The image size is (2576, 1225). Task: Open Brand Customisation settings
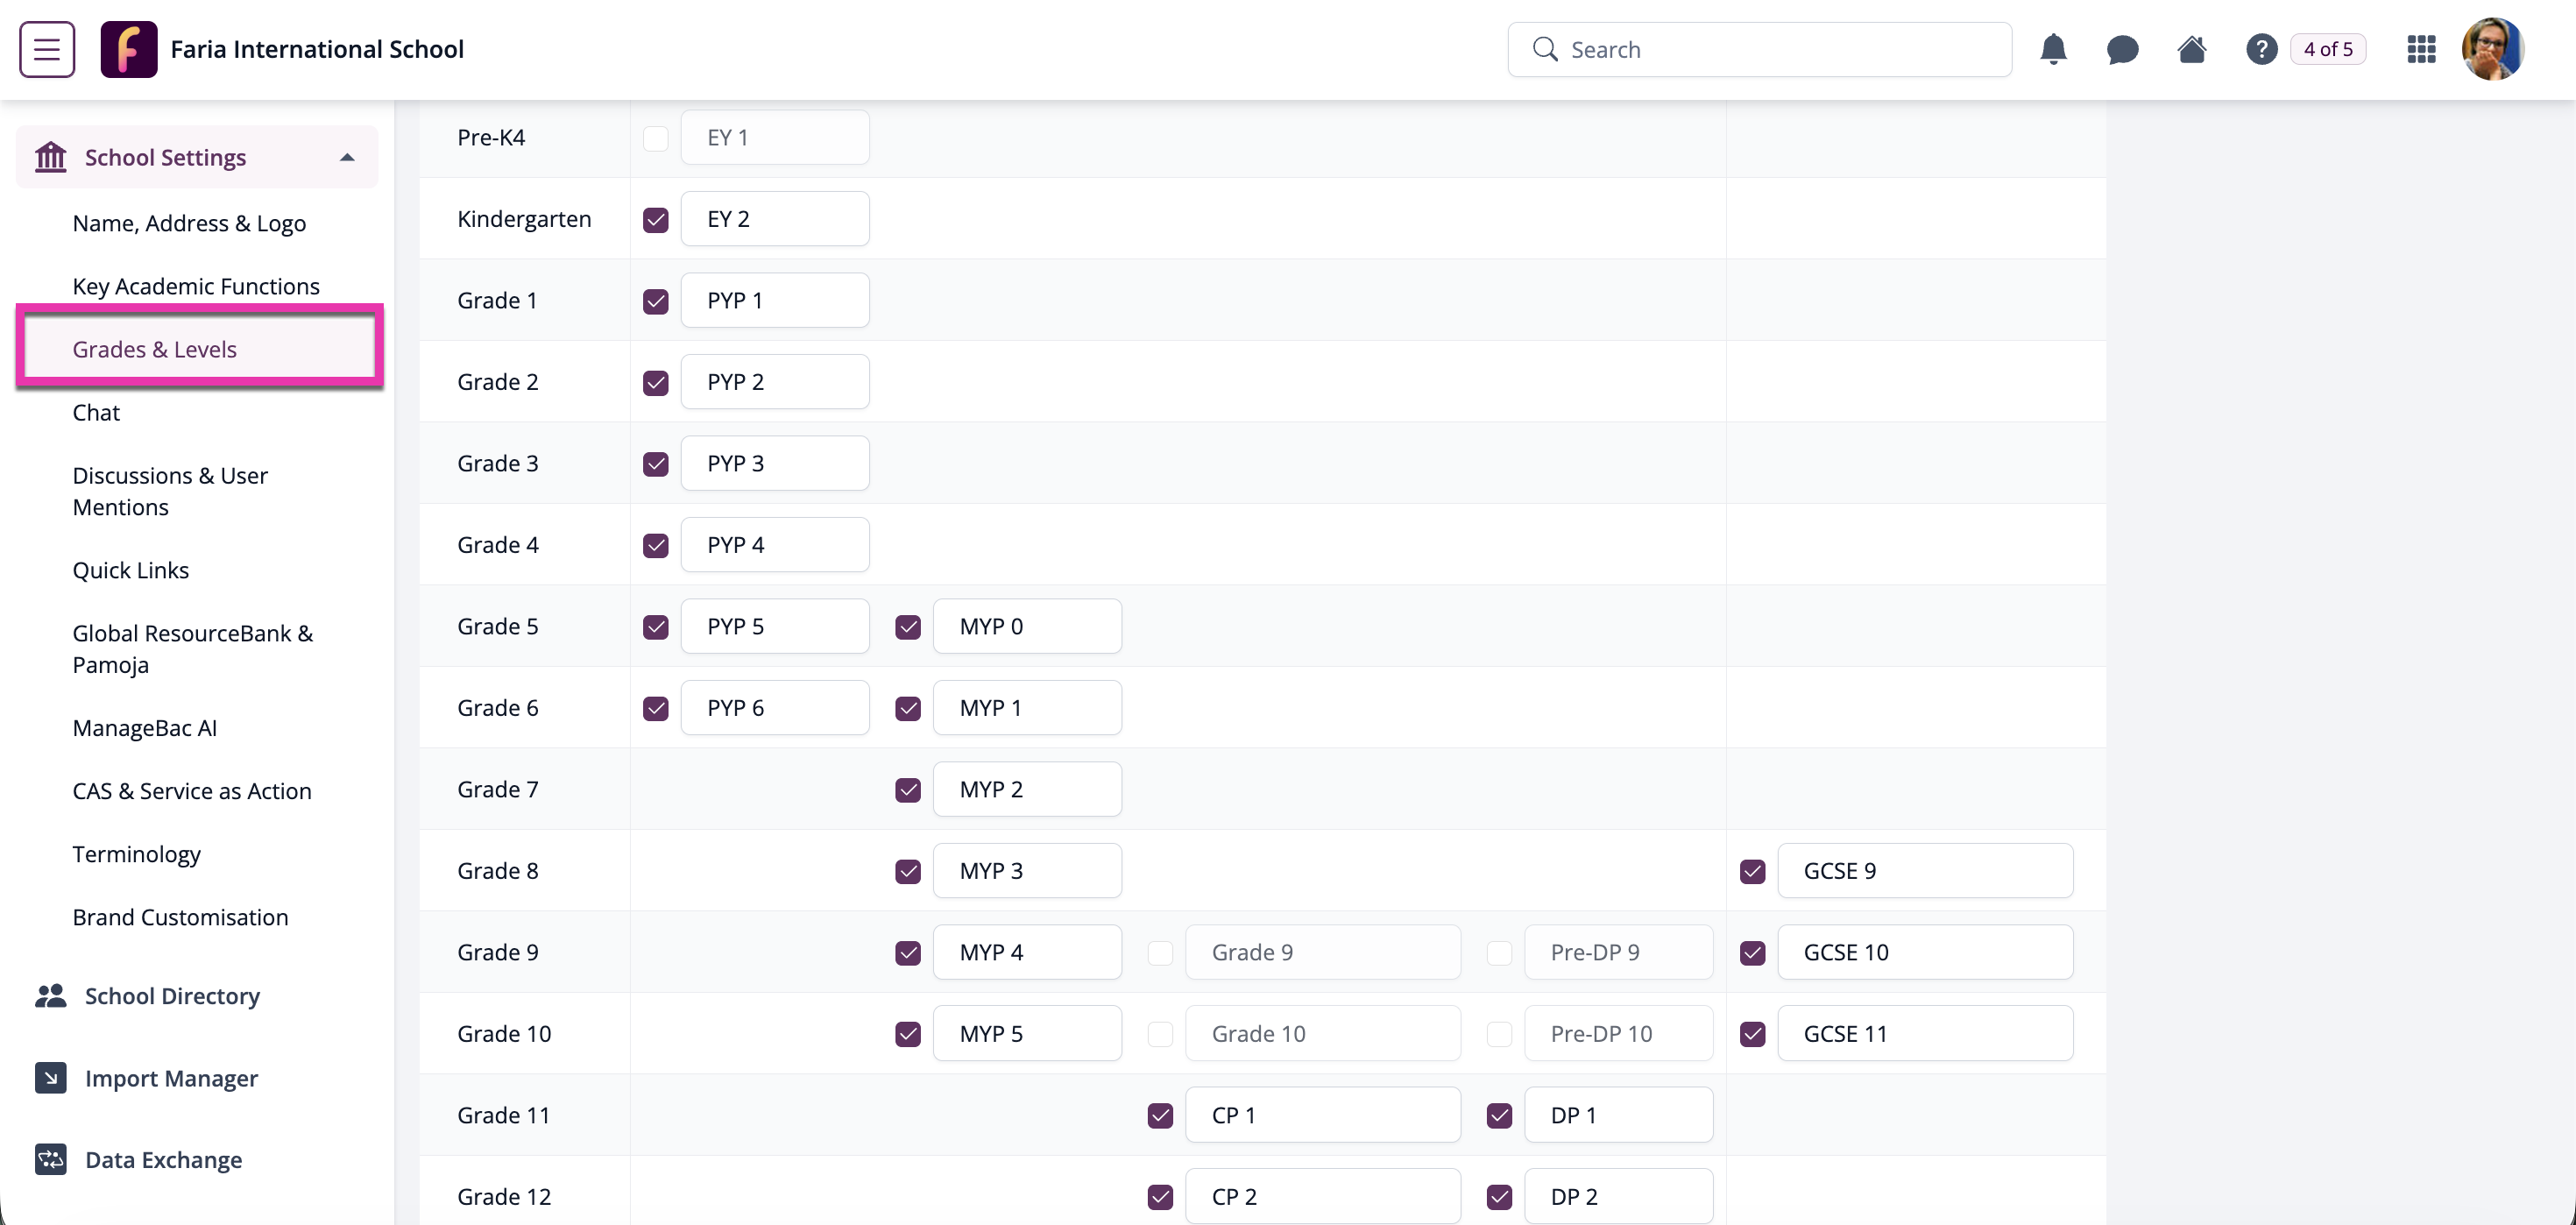point(180,917)
